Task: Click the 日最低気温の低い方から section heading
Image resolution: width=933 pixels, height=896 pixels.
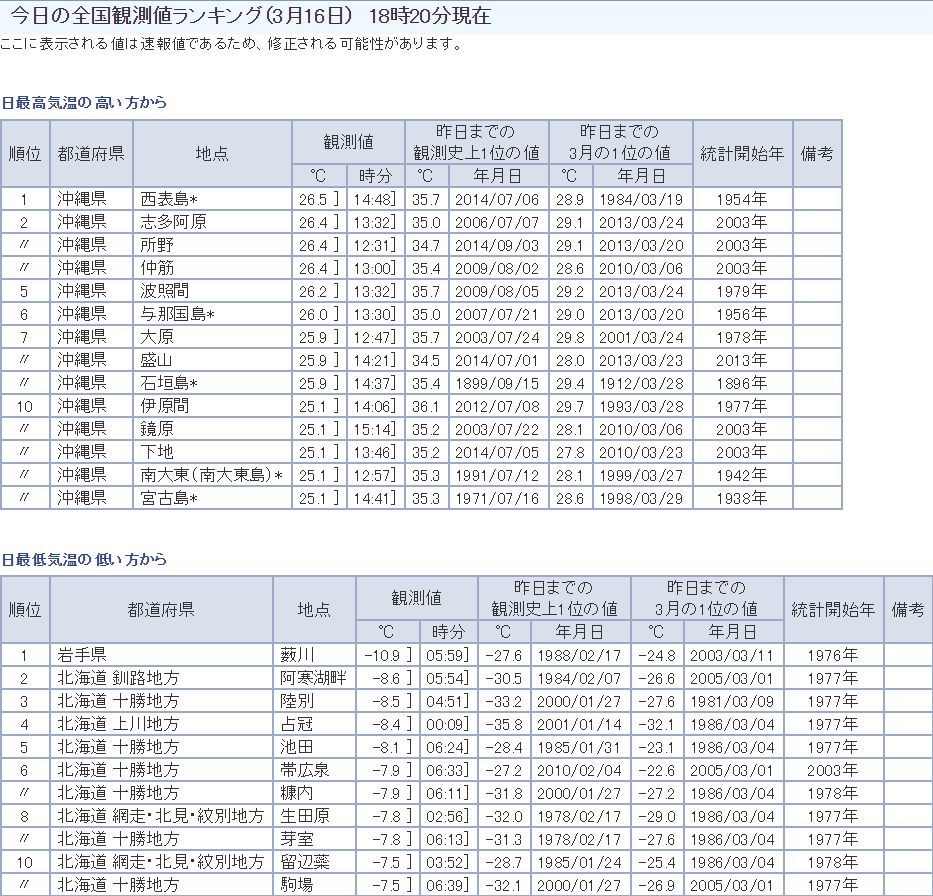Action: [84, 559]
